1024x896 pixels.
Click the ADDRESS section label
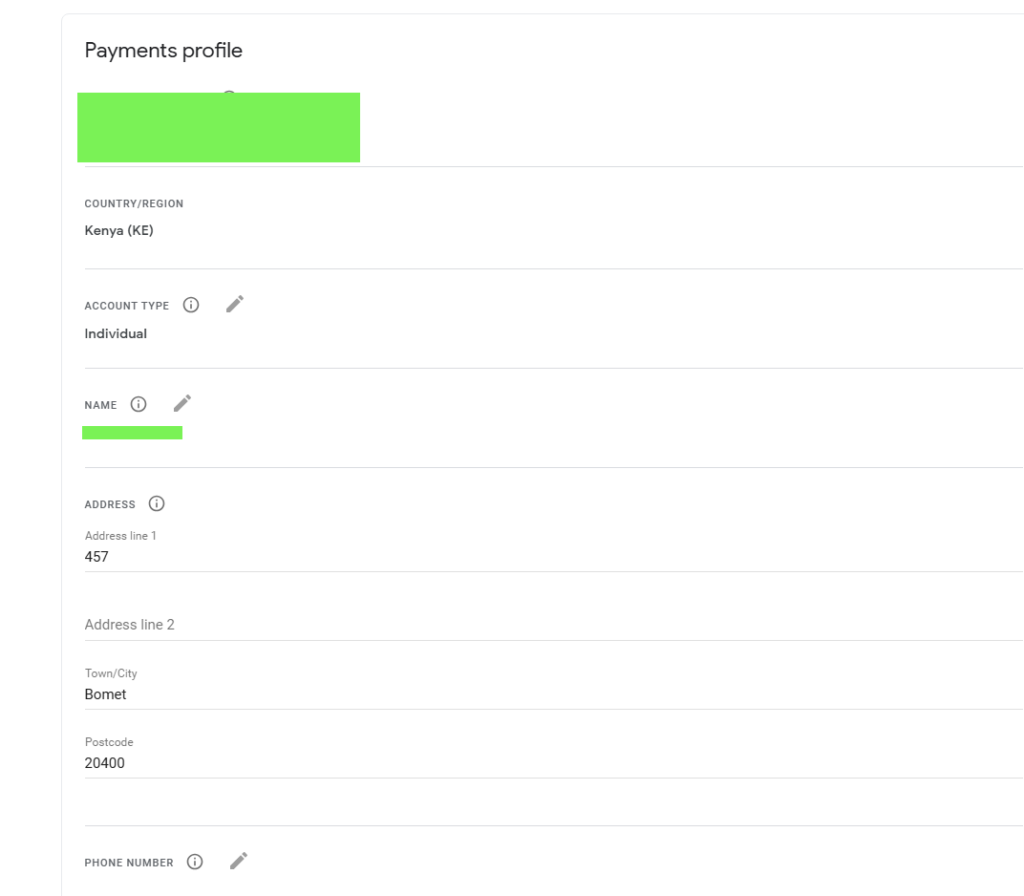click(110, 504)
